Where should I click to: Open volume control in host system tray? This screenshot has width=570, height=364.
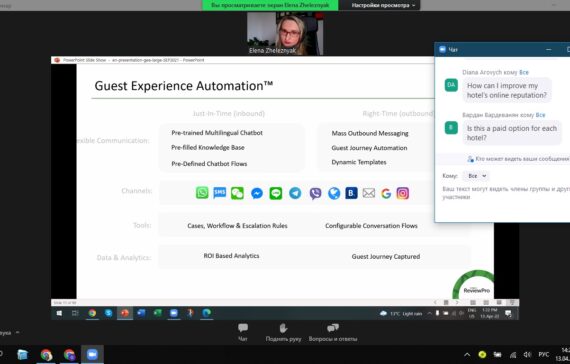click(527, 355)
